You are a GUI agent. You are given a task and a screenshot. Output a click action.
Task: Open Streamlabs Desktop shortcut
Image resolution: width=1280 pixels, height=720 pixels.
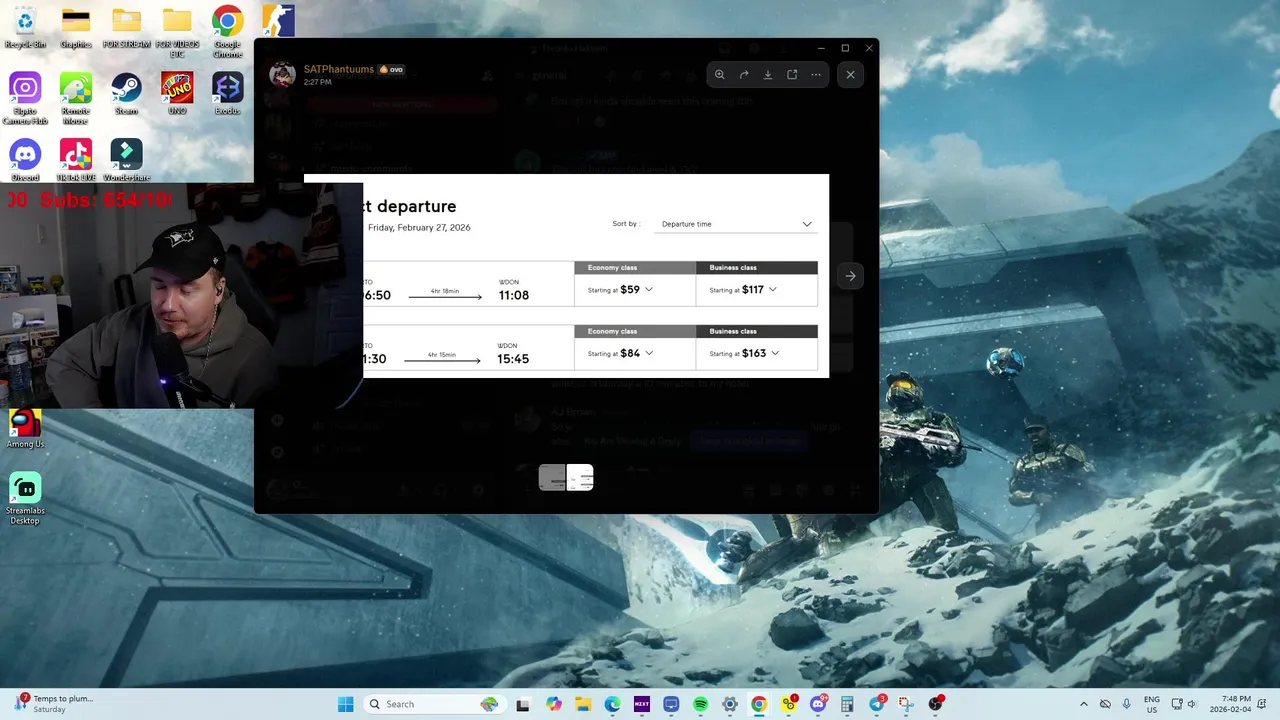coord(25,498)
